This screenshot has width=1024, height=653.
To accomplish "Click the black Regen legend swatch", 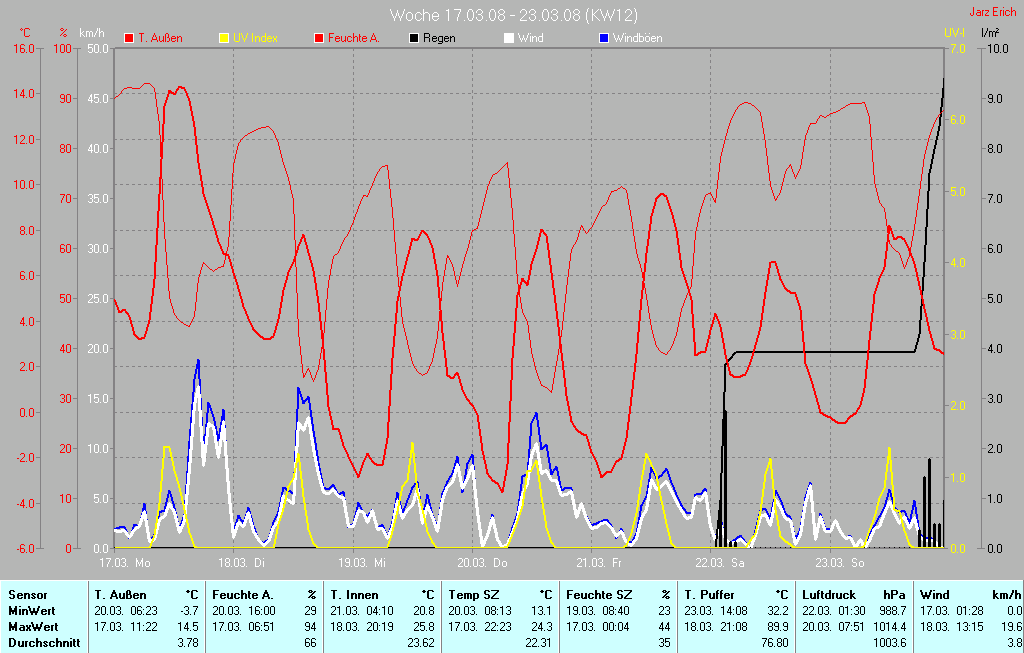I will point(414,39).
